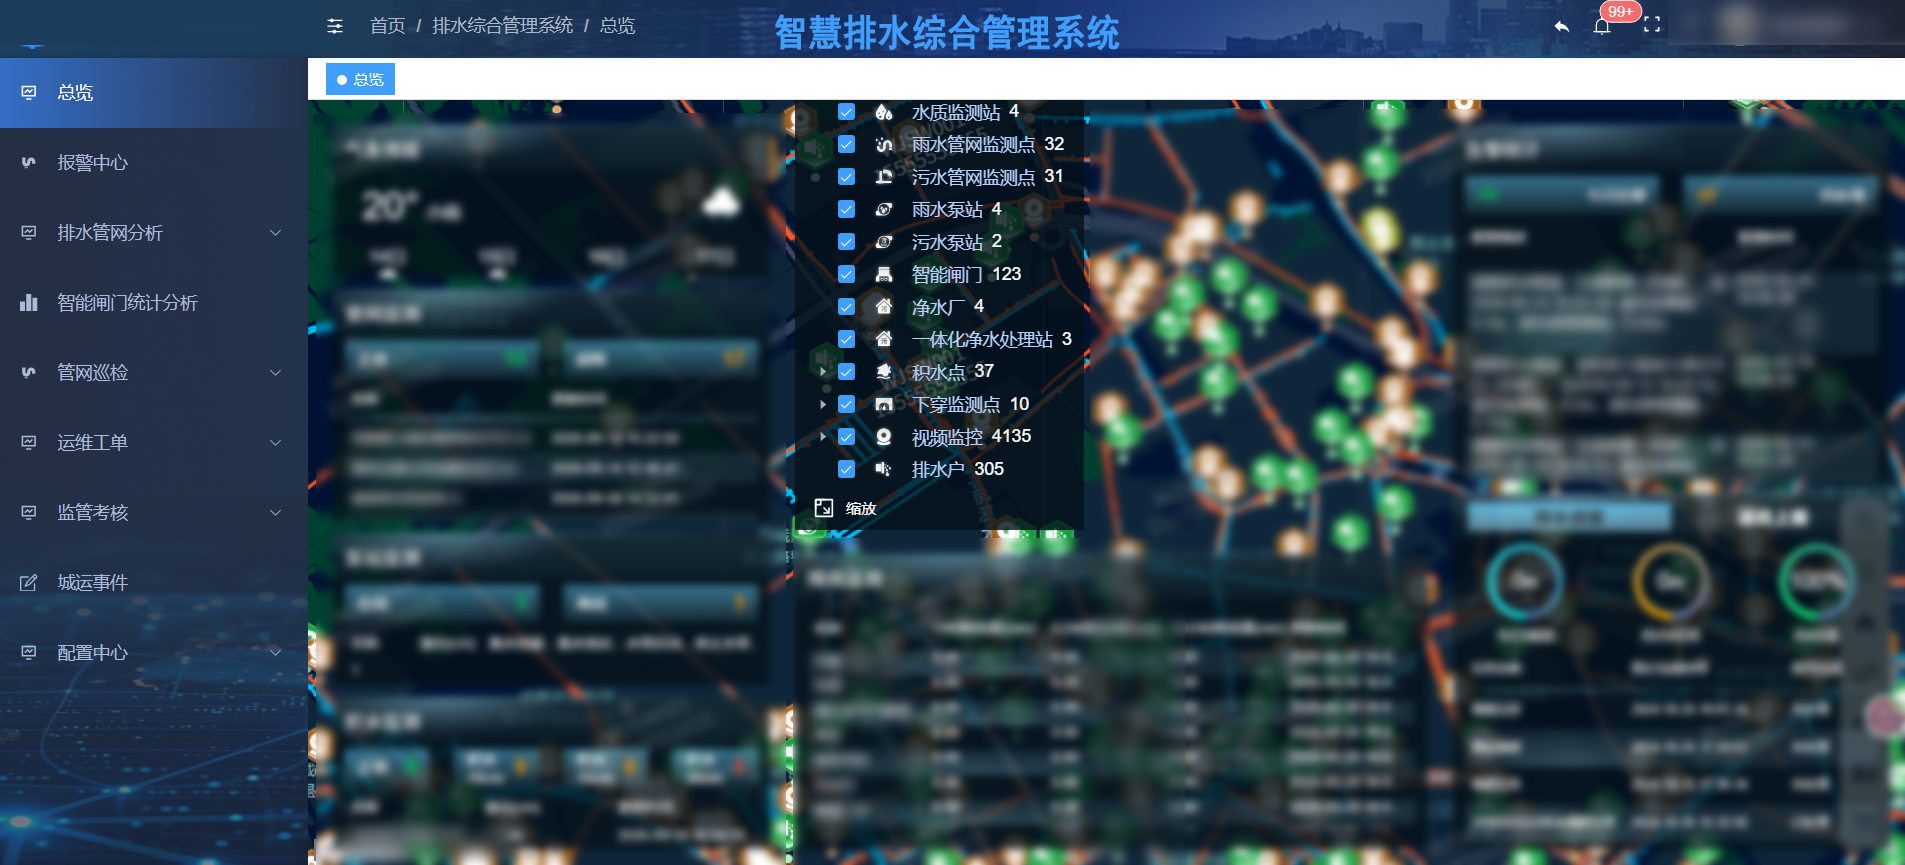Viewport: 1905px width, 865px height.
Task: Toggle the 视频监控 layer checkbox
Action: 846,437
